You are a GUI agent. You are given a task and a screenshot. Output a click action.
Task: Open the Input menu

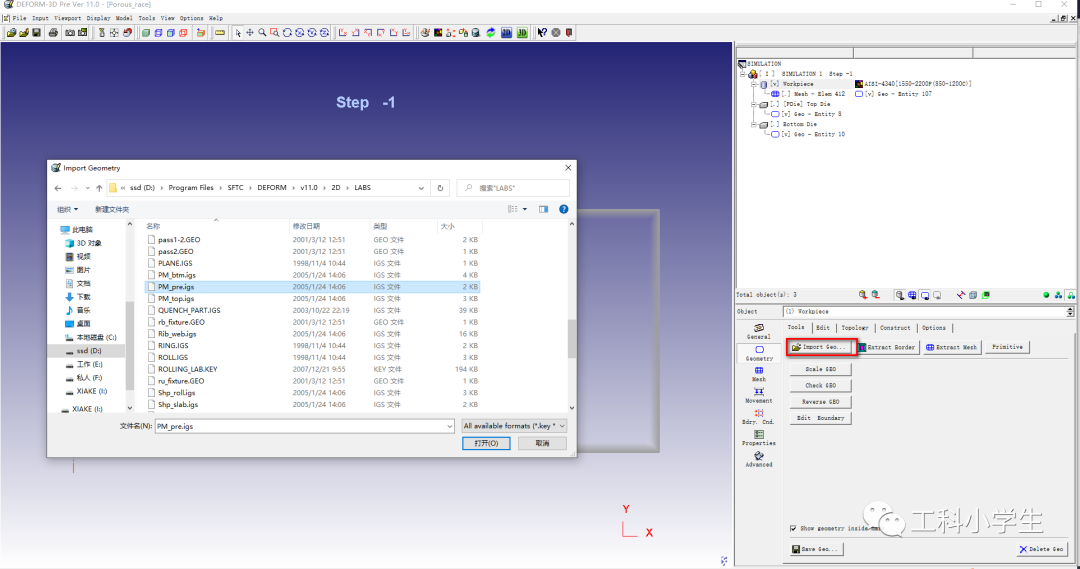point(40,18)
